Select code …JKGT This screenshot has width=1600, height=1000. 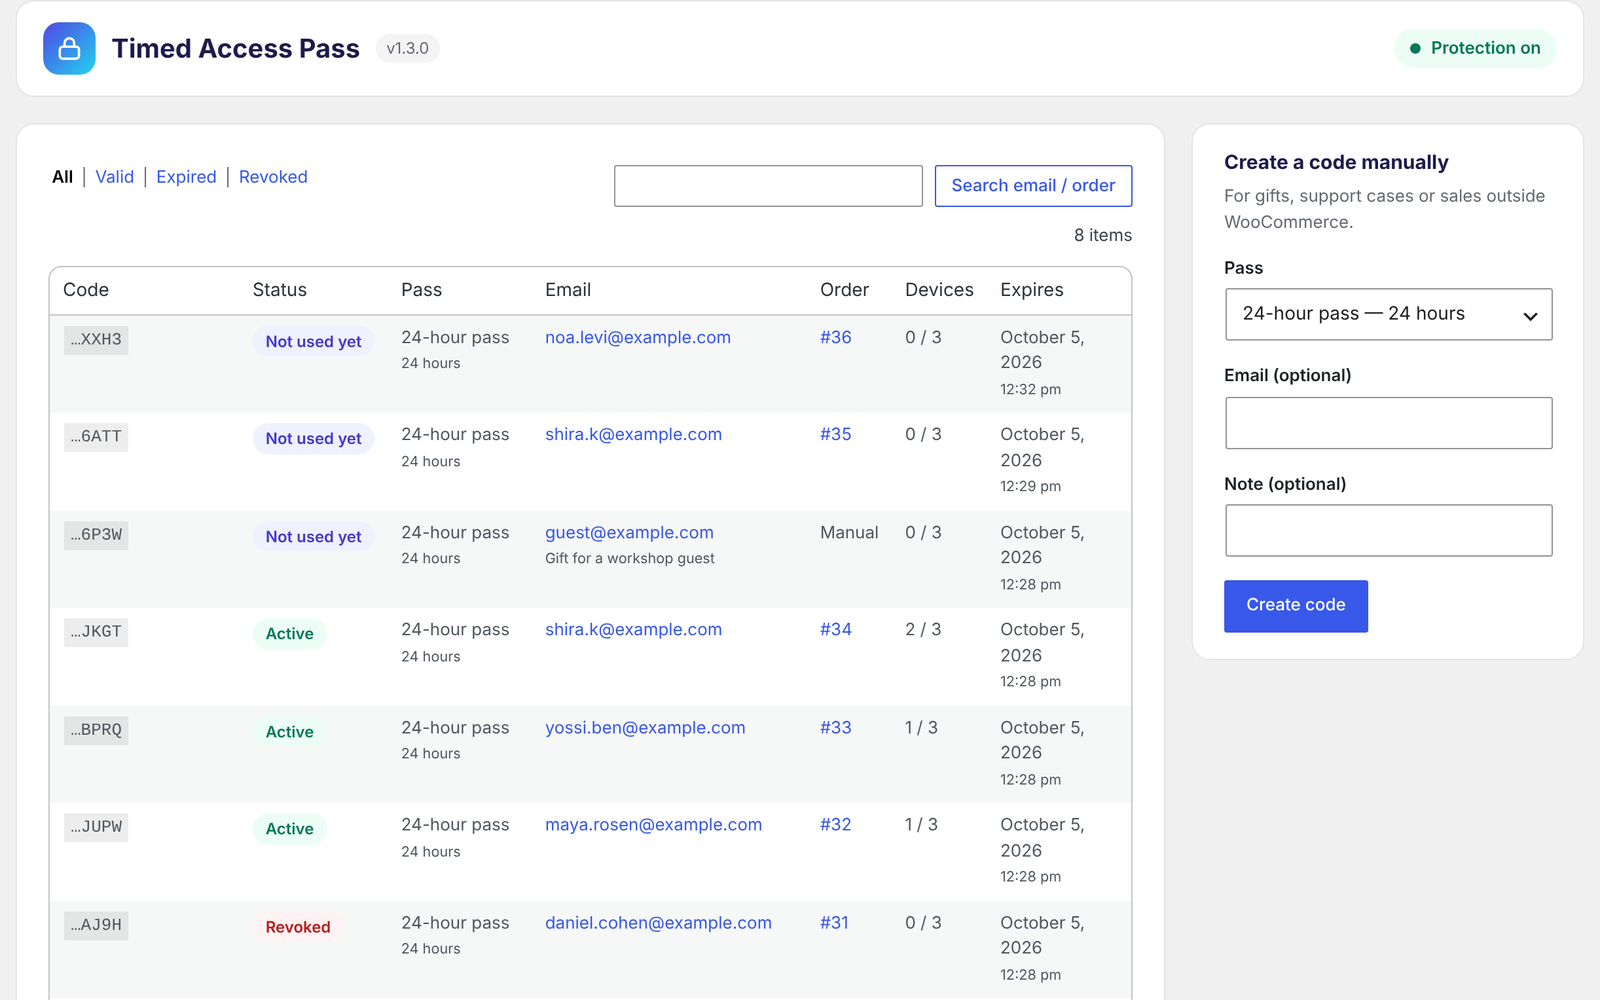click(96, 632)
